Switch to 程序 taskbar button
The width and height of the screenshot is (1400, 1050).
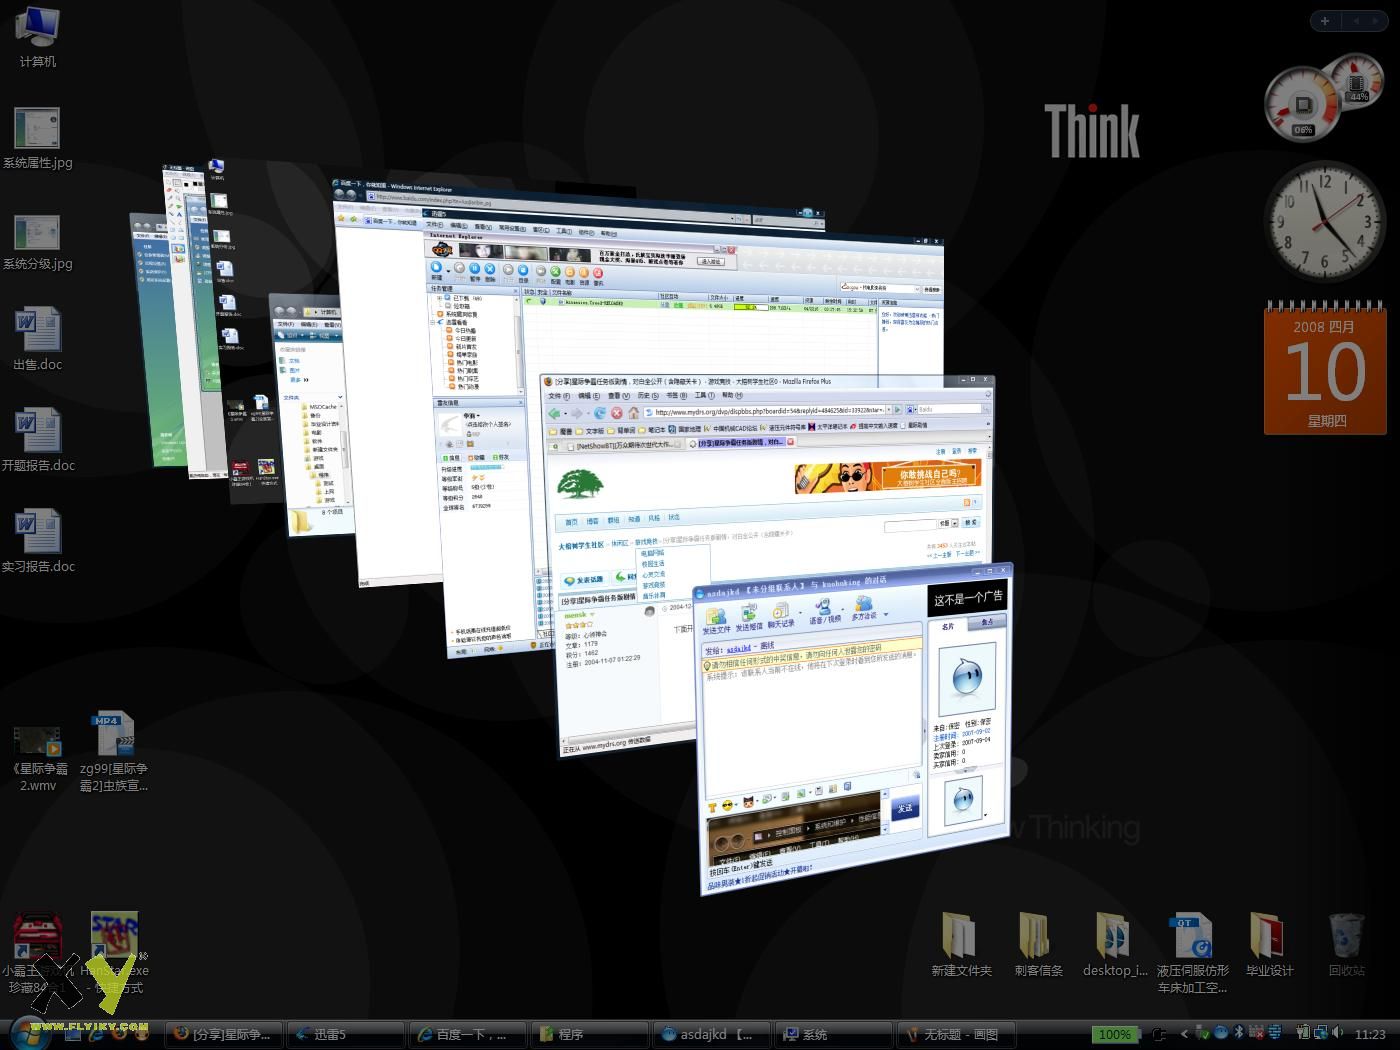[x=589, y=1034]
